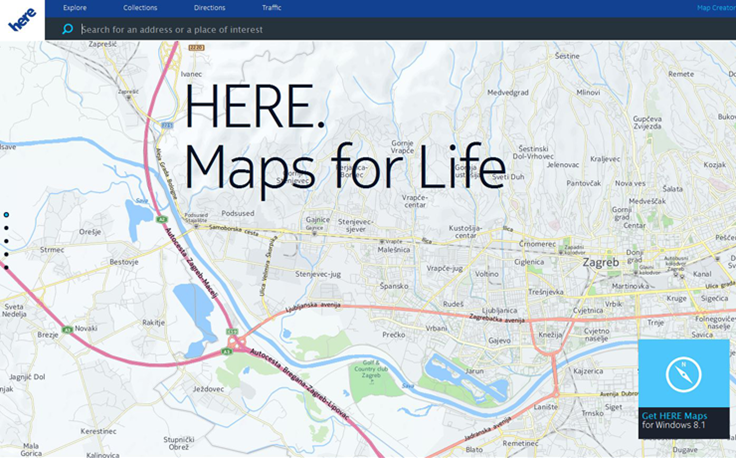Open the Map Creator link
The image size is (736, 458).
click(x=716, y=8)
